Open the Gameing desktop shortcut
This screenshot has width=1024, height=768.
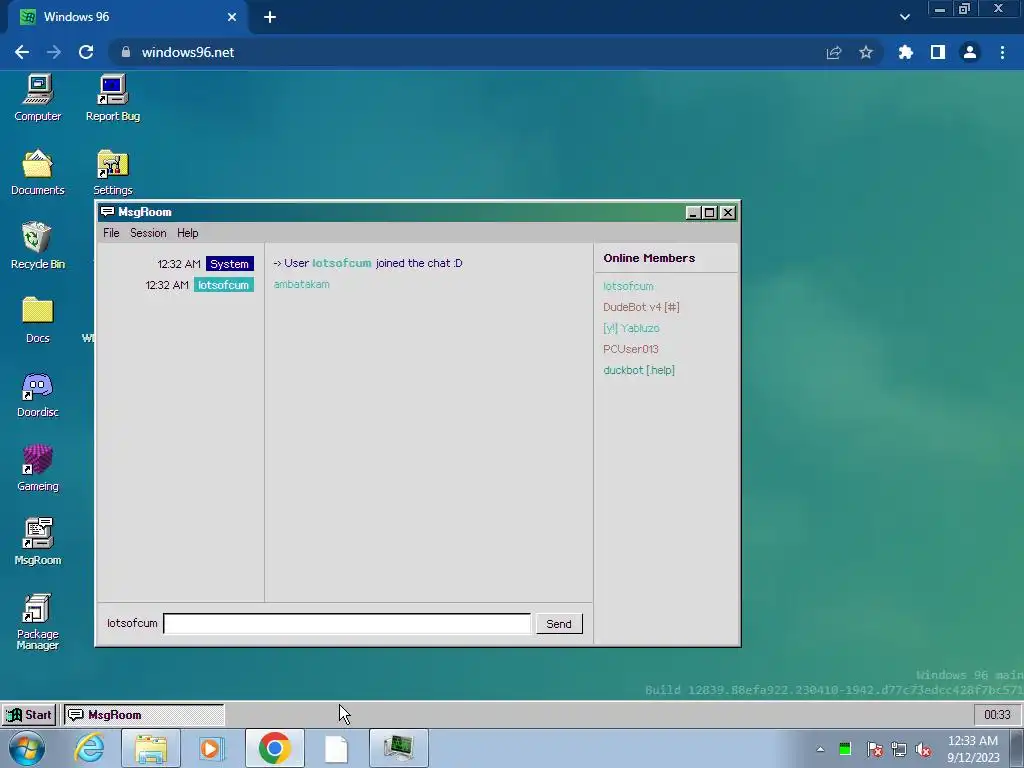(x=38, y=468)
